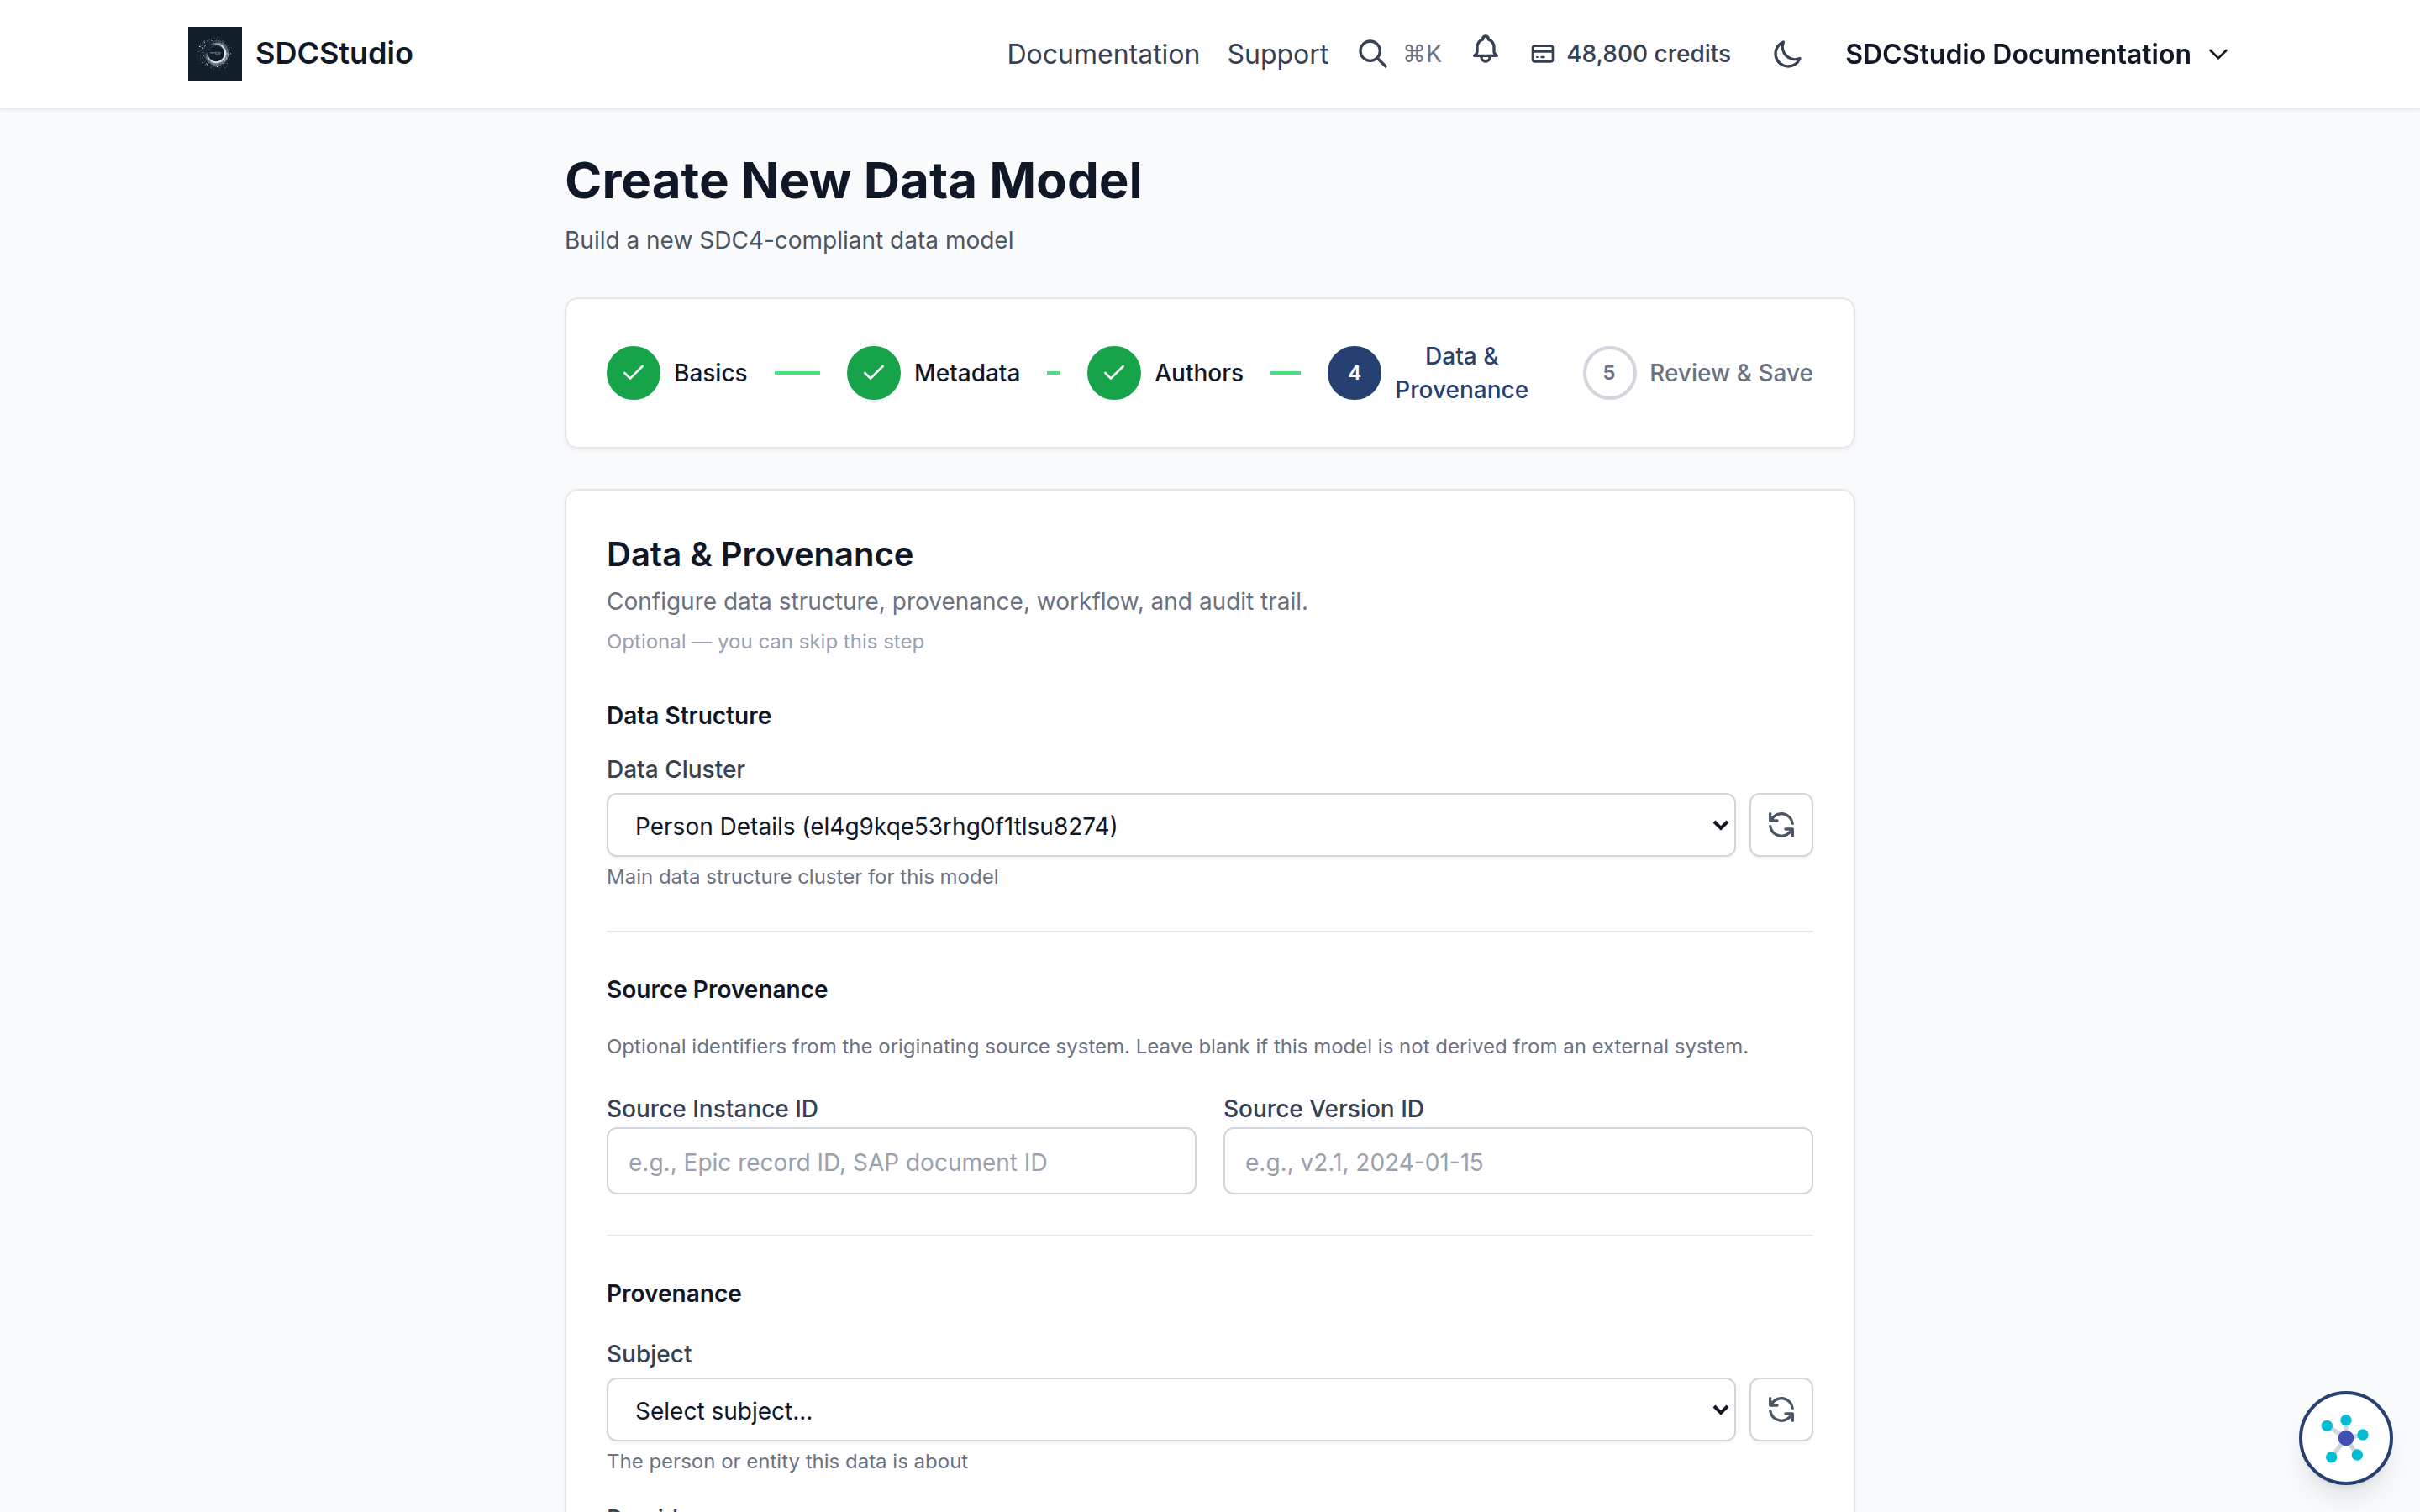This screenshot has width=2420, height=1512.
Task: Expand the Select subject dropdown
Action: click(x=1170, y=1410)
